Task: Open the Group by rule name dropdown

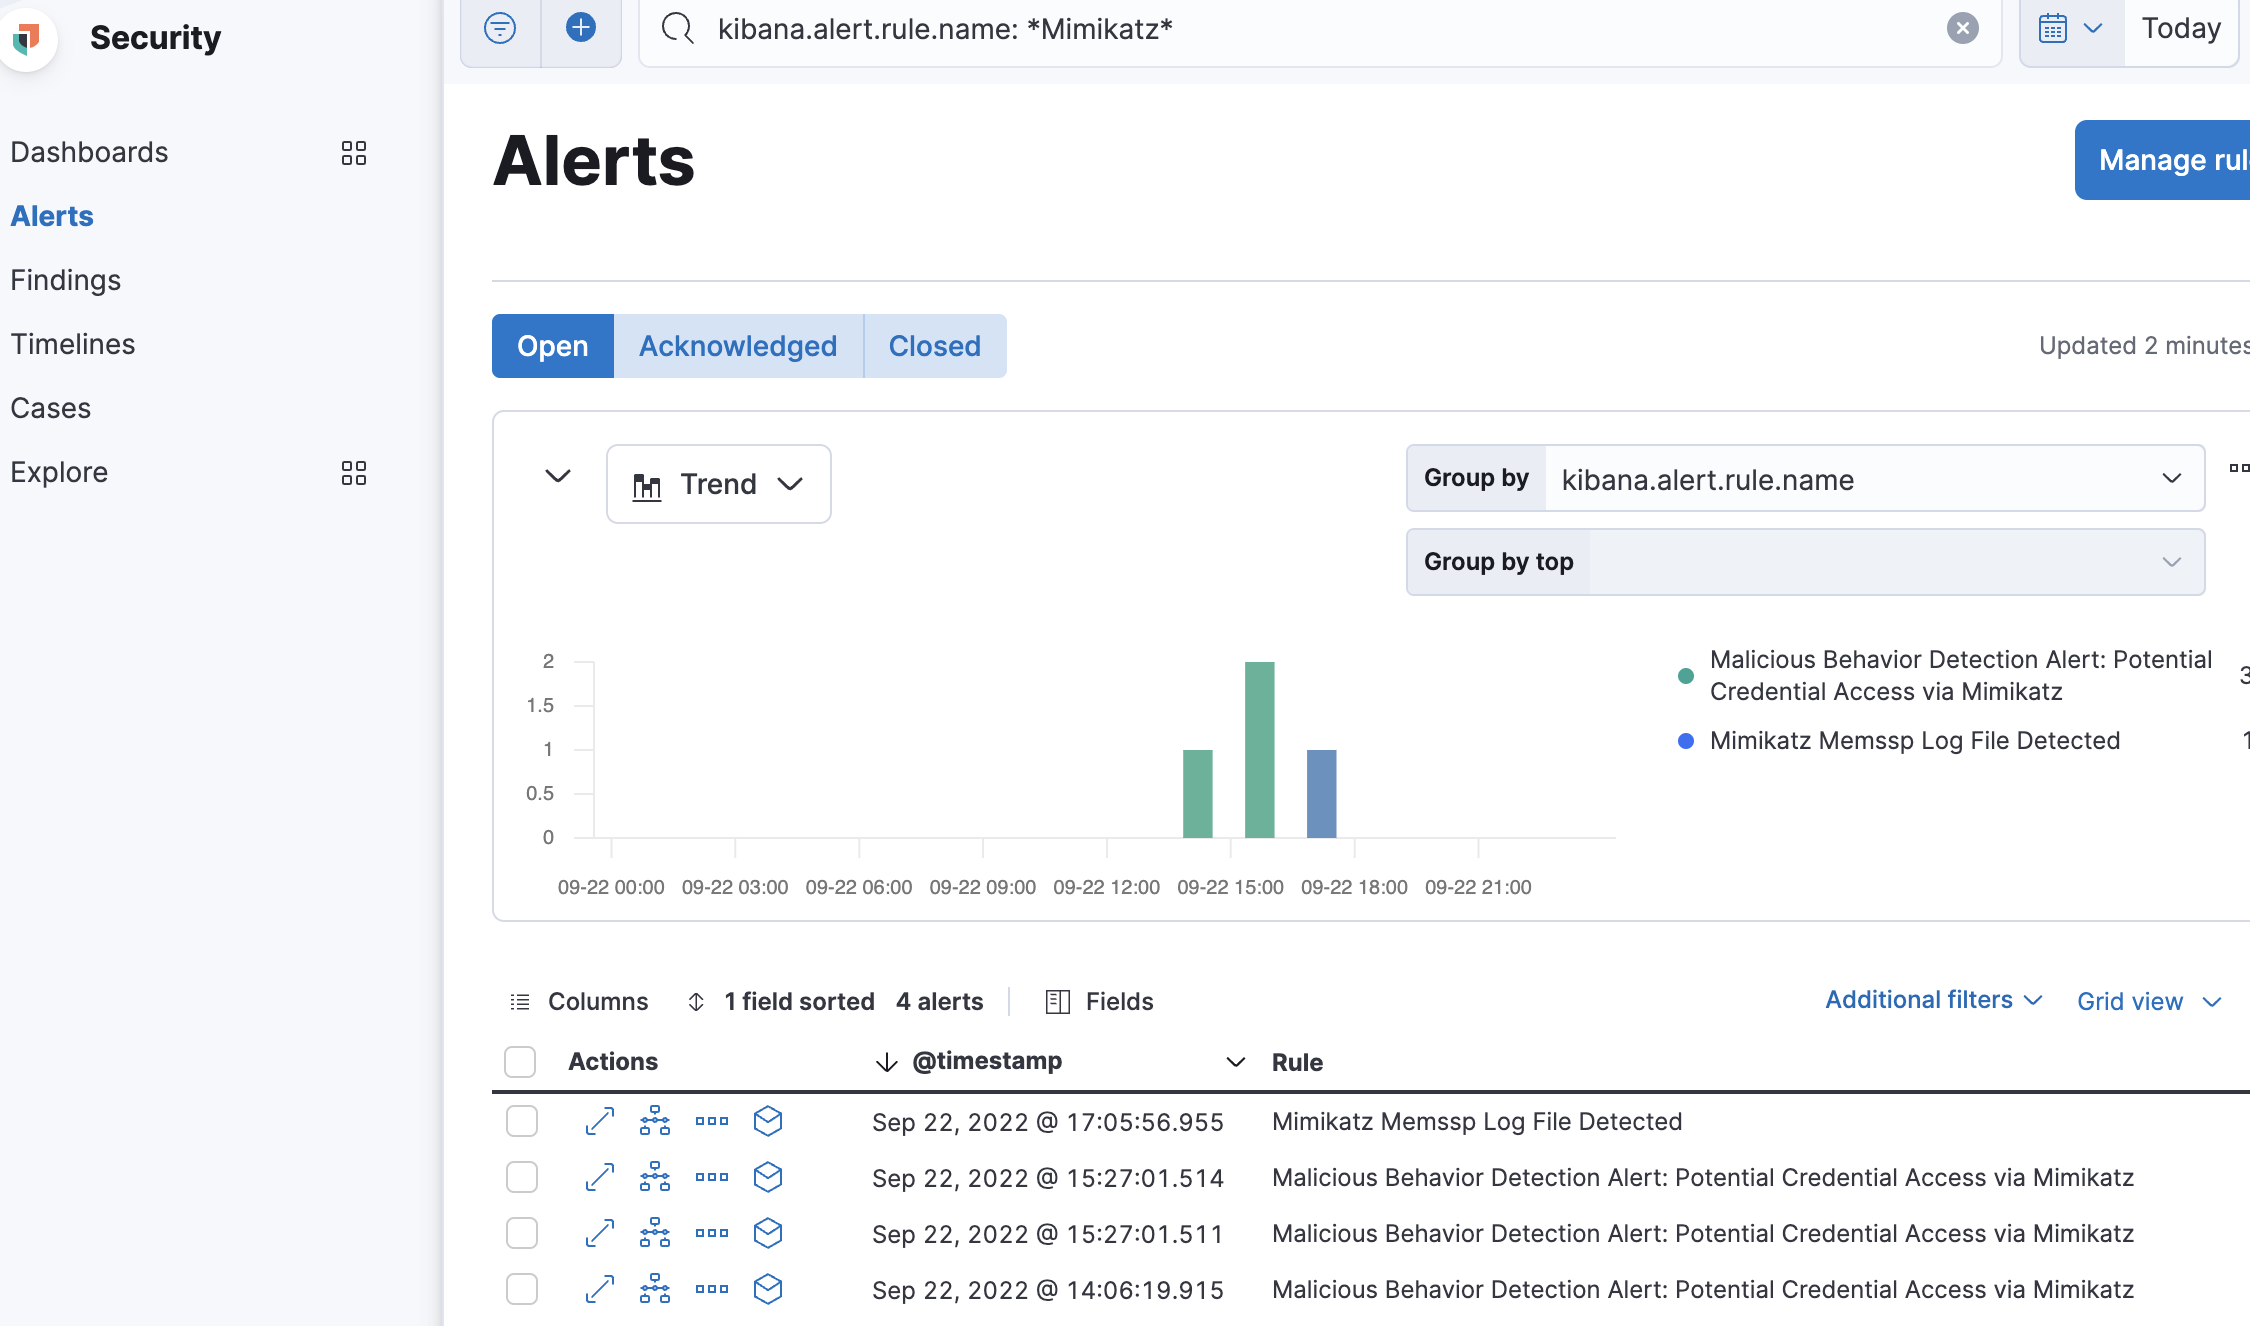Action: tap(2170, 478)
